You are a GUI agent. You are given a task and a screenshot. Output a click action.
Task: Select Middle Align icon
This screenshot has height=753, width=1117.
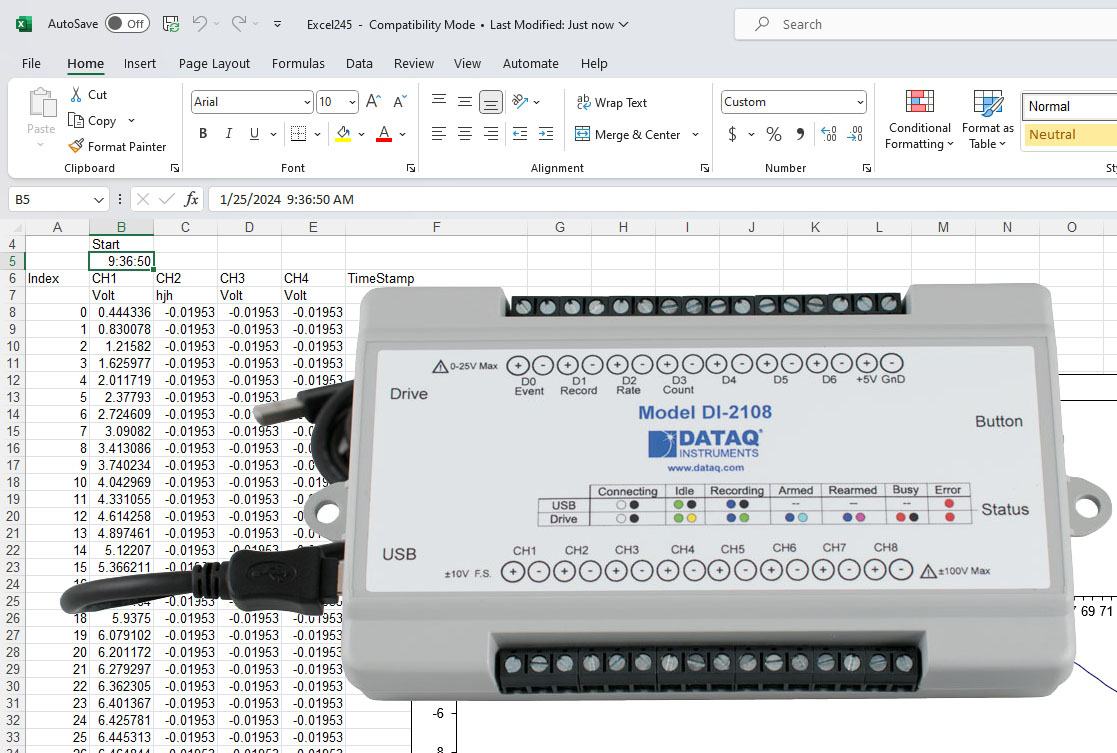[x=464, y=101]
